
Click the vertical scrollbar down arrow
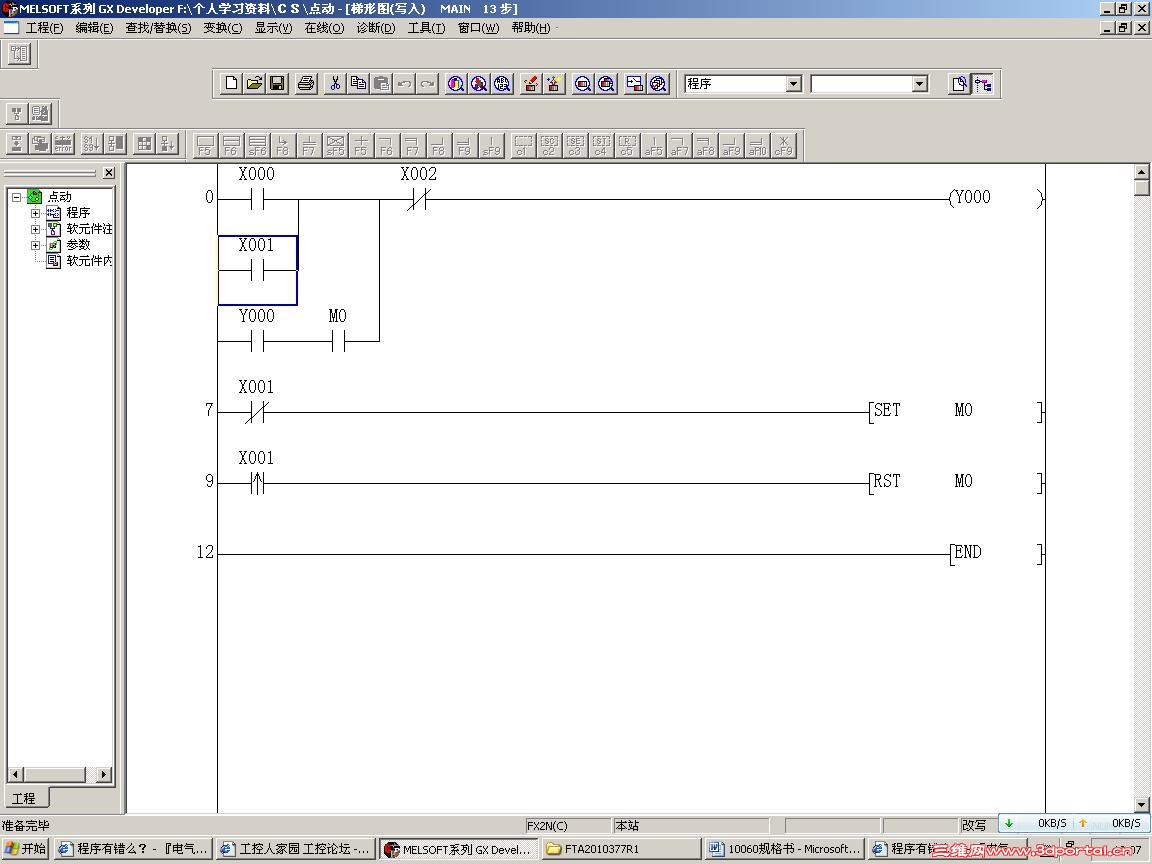(1142, 804)
